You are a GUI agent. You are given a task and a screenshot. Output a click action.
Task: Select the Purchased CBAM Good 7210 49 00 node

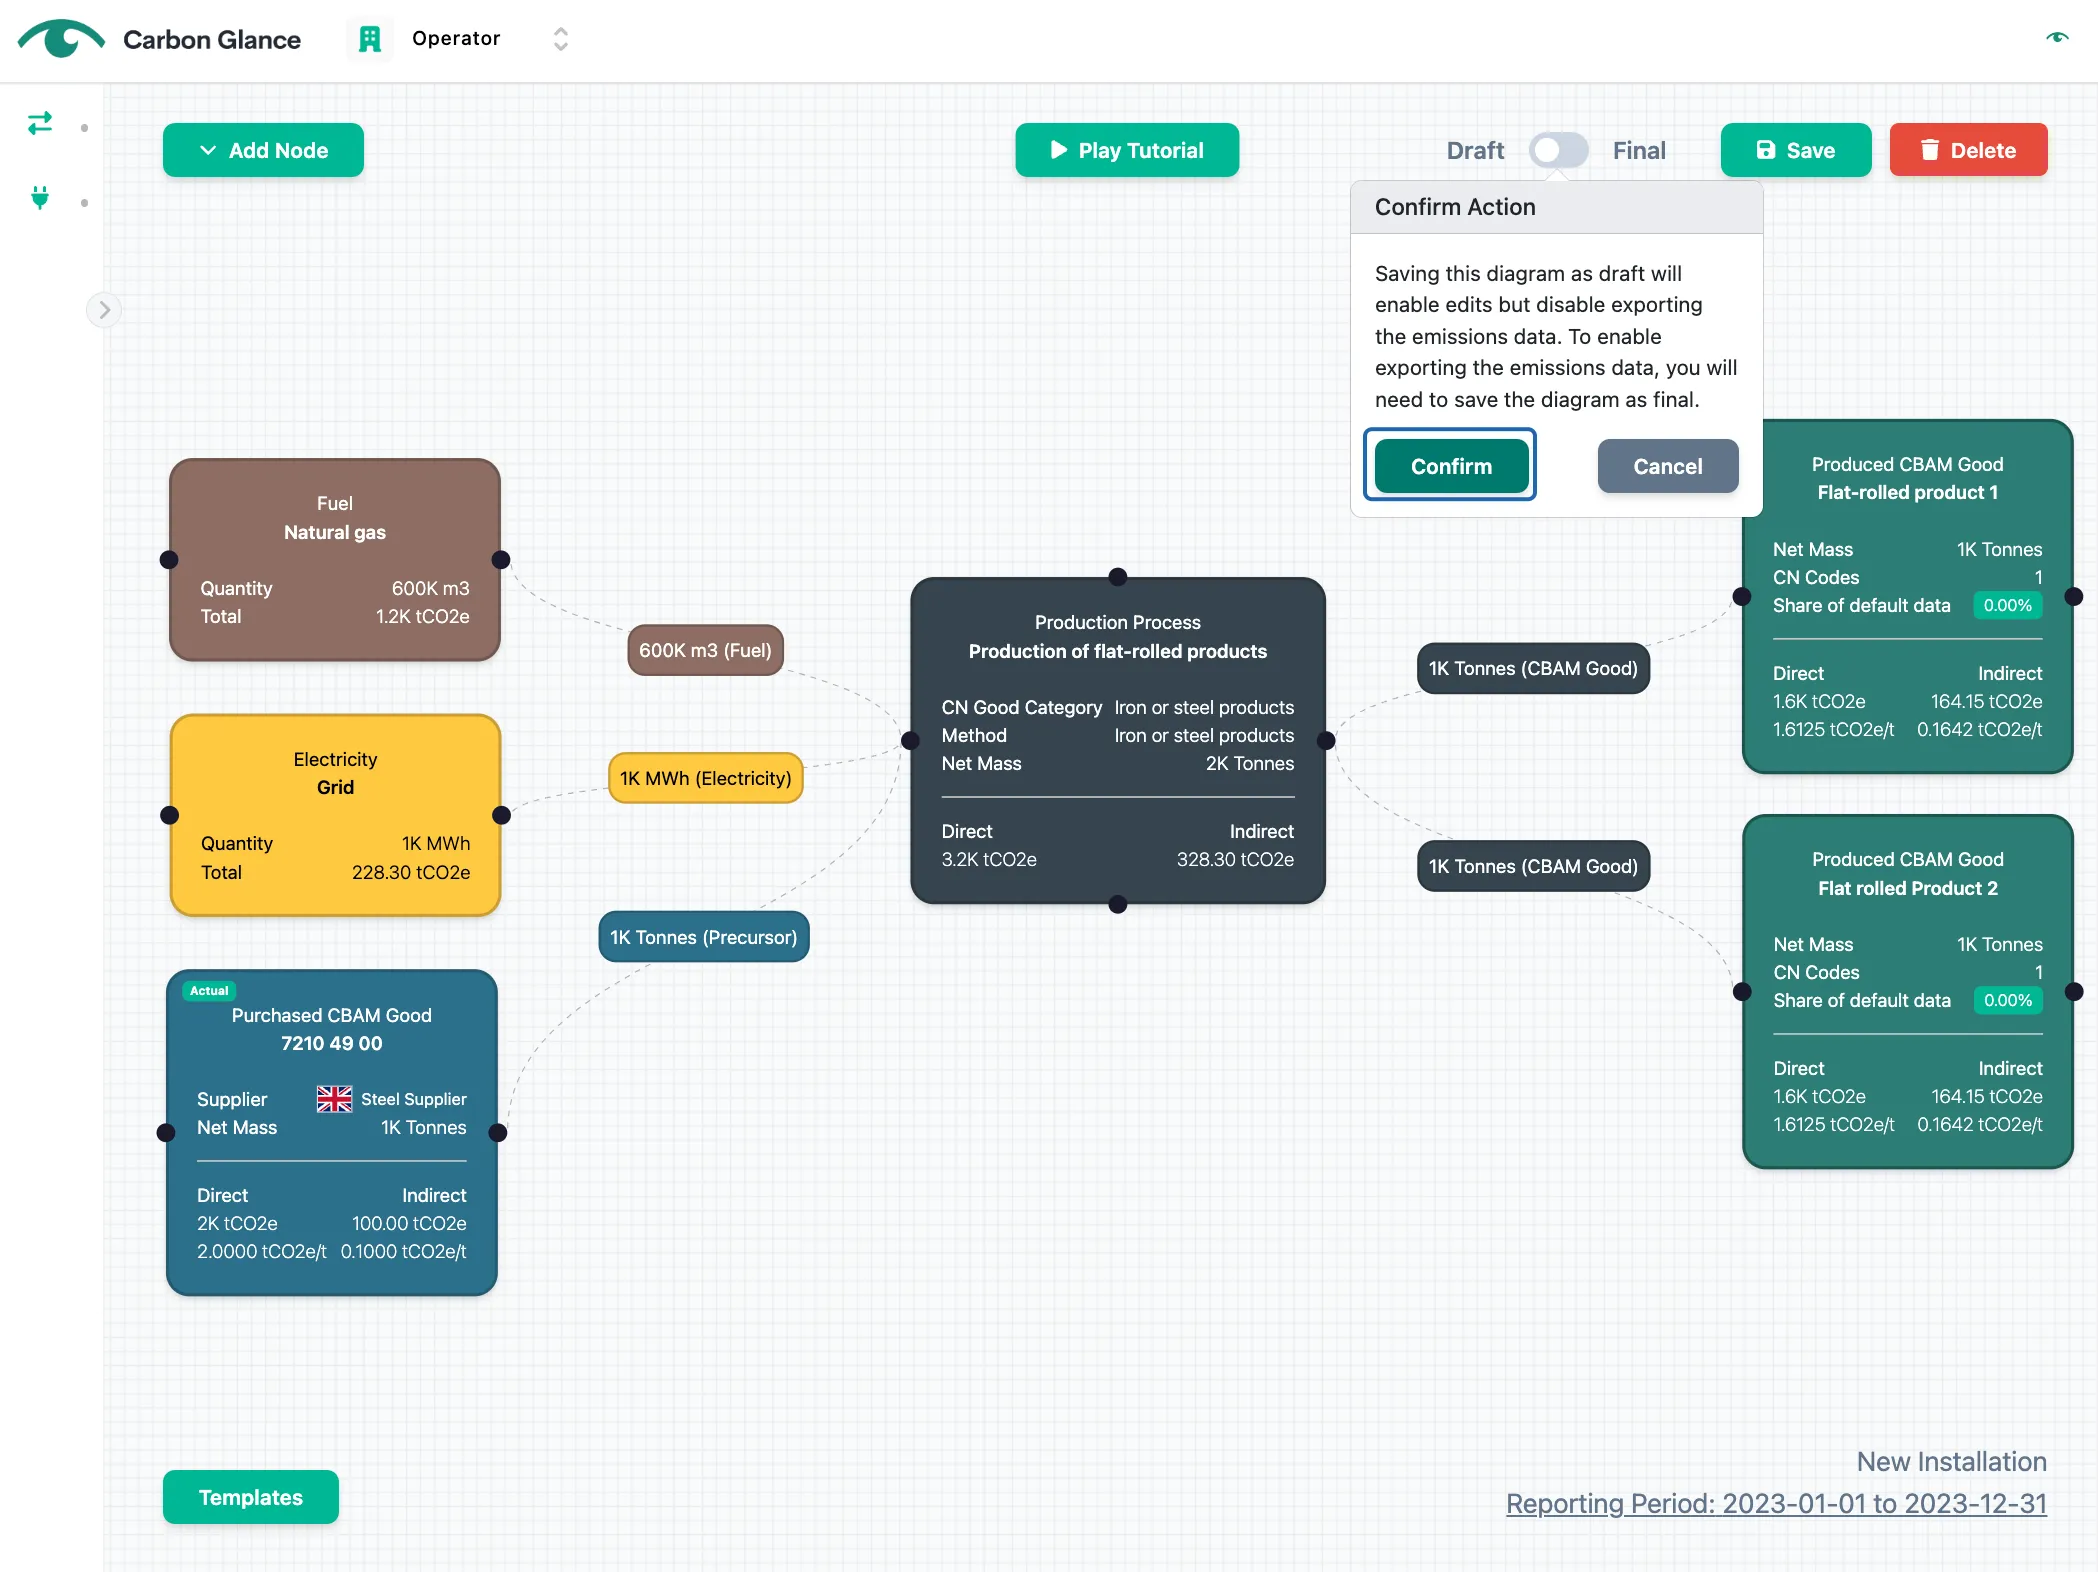332,1132
